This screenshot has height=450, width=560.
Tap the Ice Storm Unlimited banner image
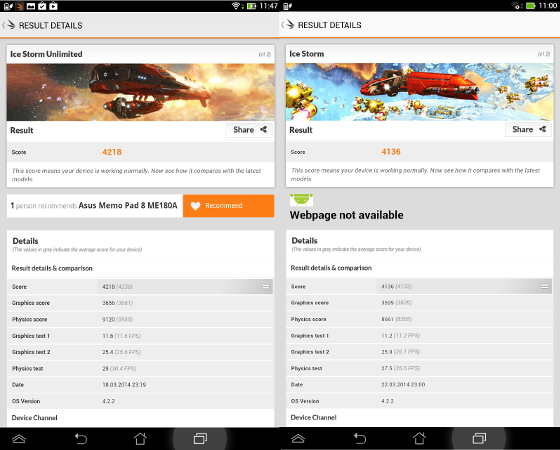click(141, 92)
